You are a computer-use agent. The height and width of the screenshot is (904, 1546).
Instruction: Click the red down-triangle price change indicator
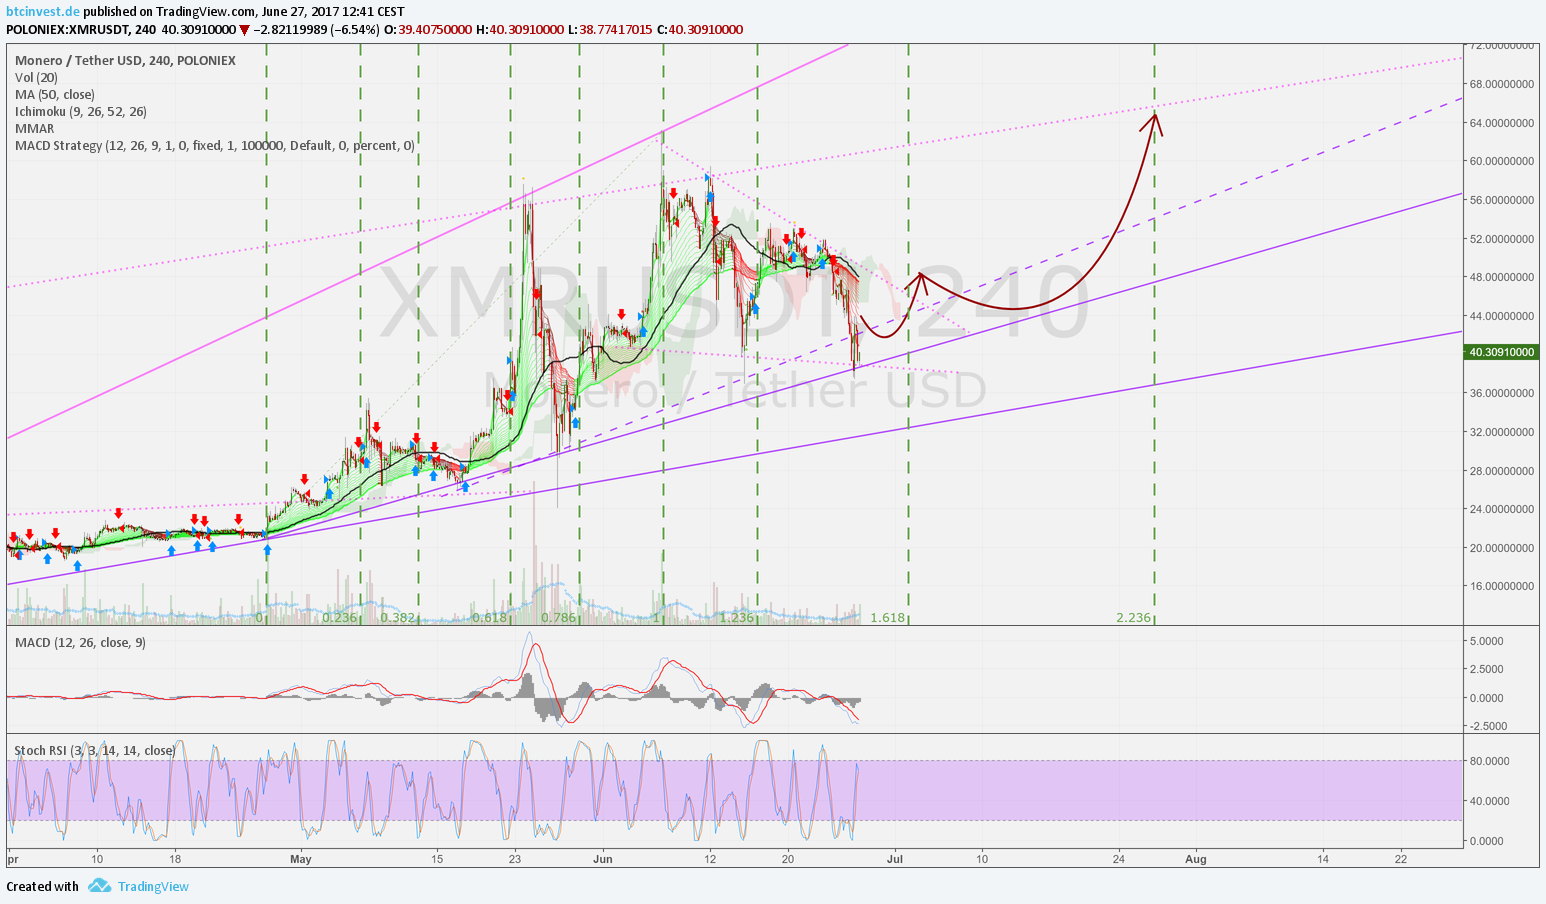(245, 30)
